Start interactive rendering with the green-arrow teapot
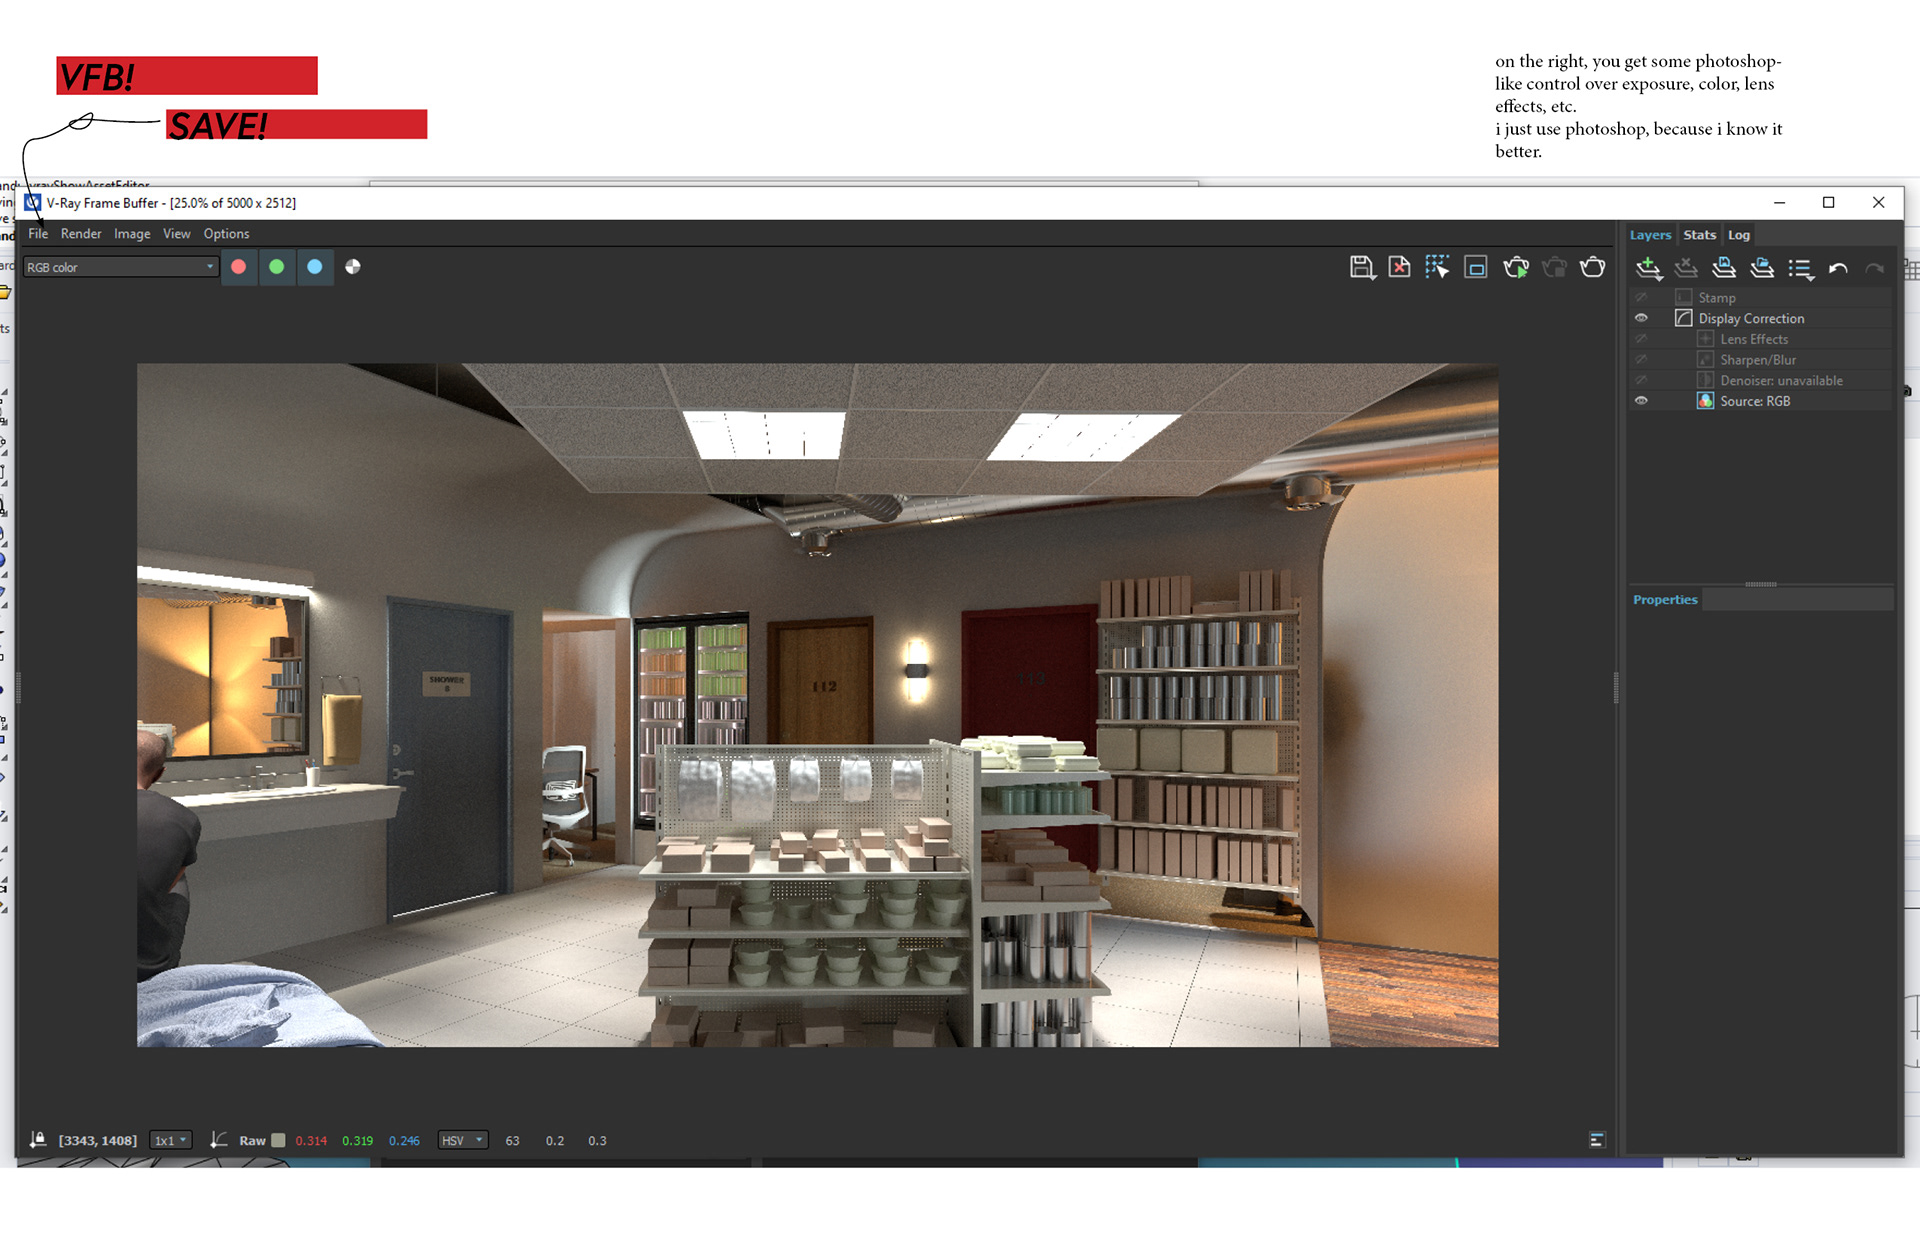 (1516, 267)
